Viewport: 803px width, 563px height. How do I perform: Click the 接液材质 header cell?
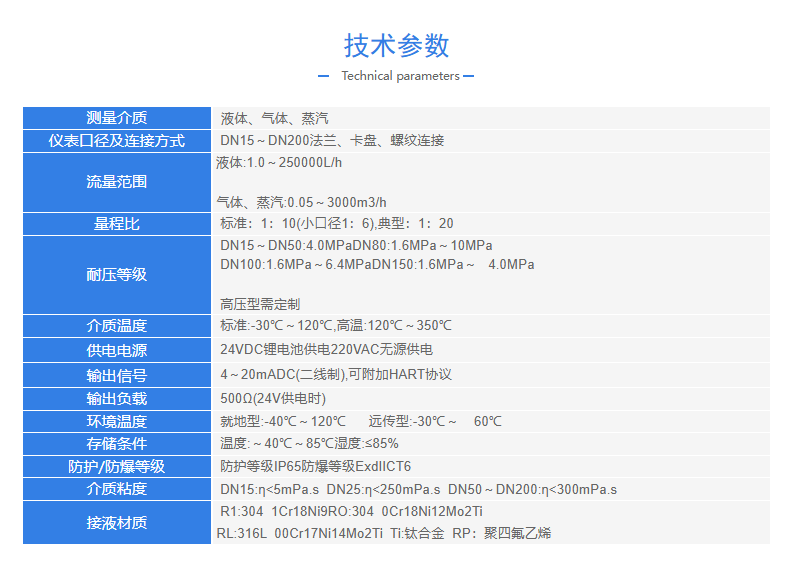click(x=117, y=523)
